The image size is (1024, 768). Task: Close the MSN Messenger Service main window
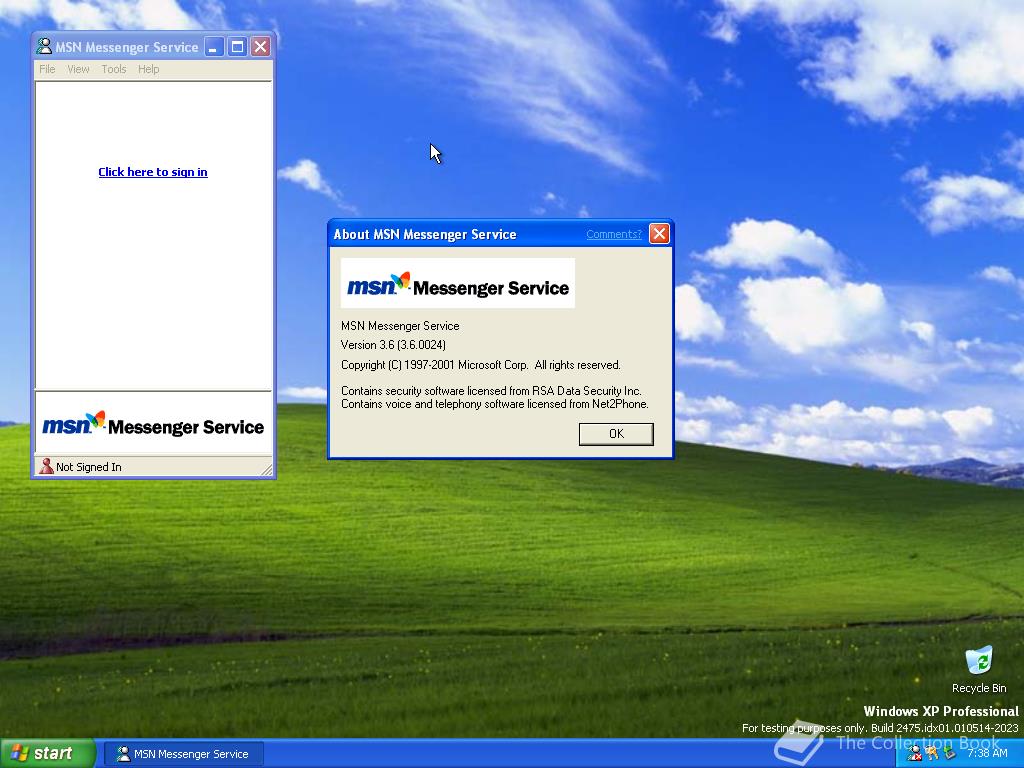click(261, 46)
